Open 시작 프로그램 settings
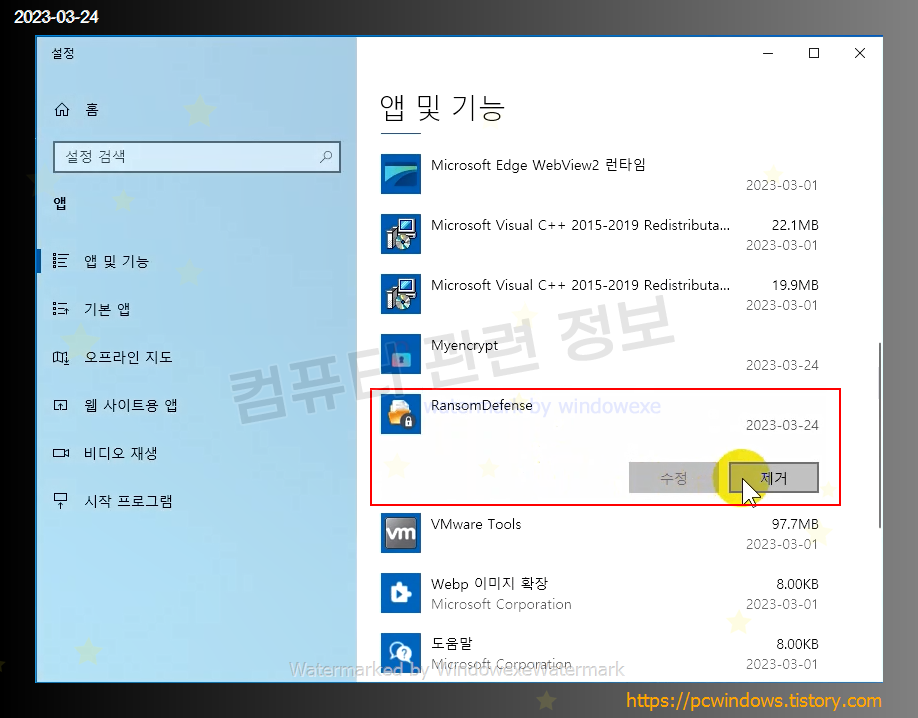The image size is (918, 718). coord(128,501)
